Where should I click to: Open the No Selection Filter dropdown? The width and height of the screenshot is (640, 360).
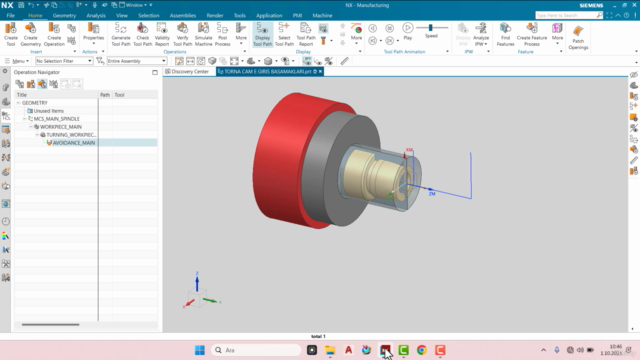[64, 61]
